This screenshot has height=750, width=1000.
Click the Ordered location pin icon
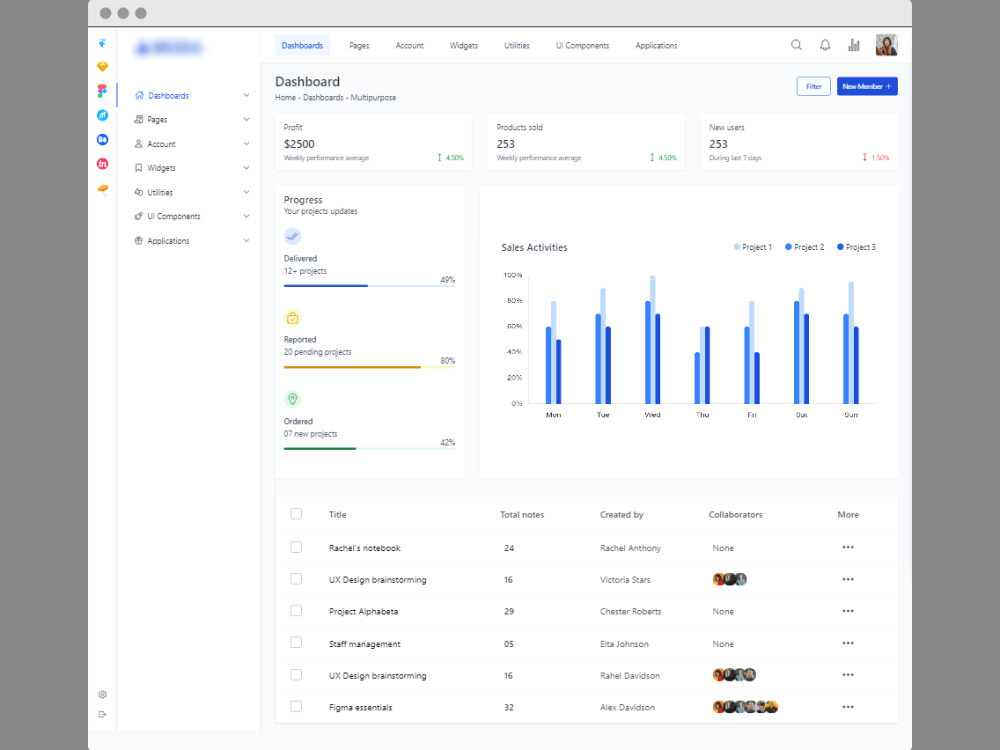tap(292, 399)
